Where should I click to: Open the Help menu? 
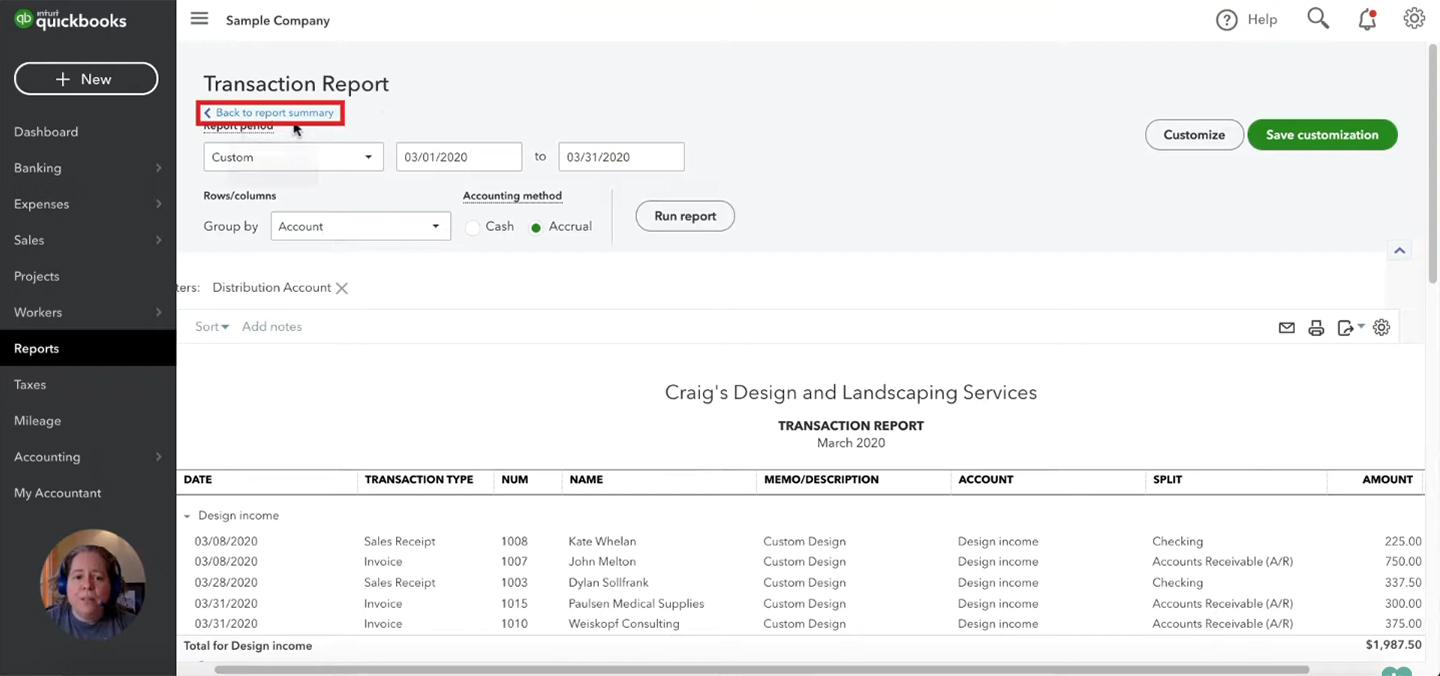point(1247,19)
